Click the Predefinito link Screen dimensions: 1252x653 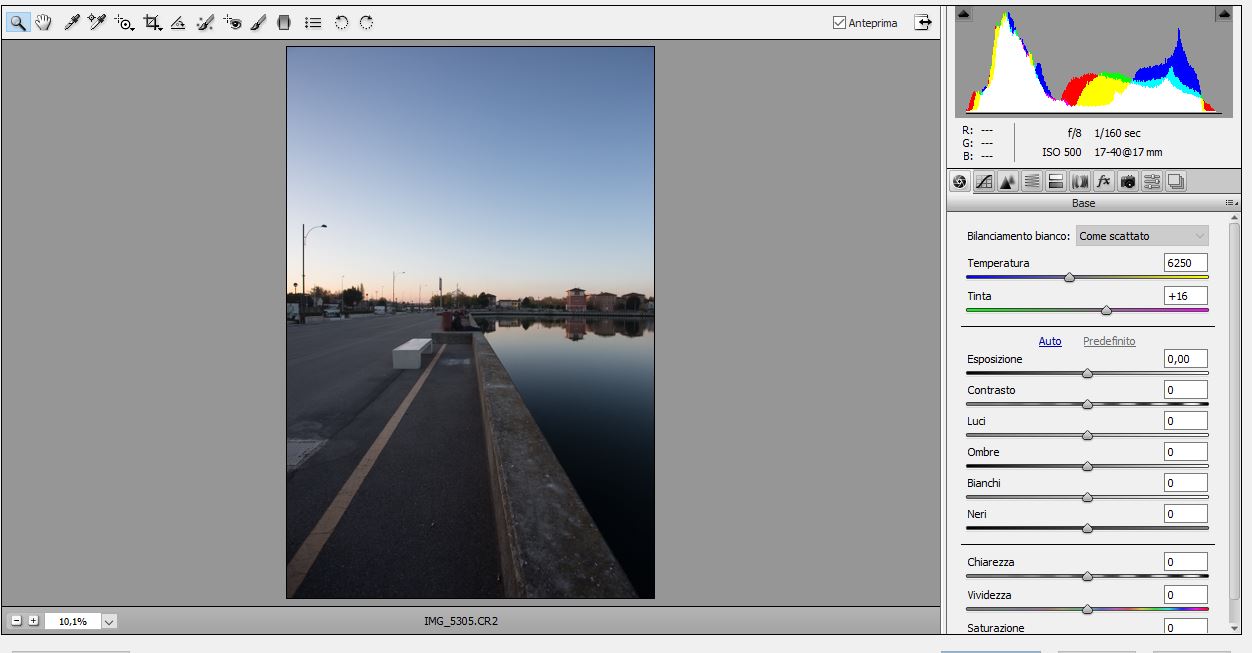tap(1109, 341)
